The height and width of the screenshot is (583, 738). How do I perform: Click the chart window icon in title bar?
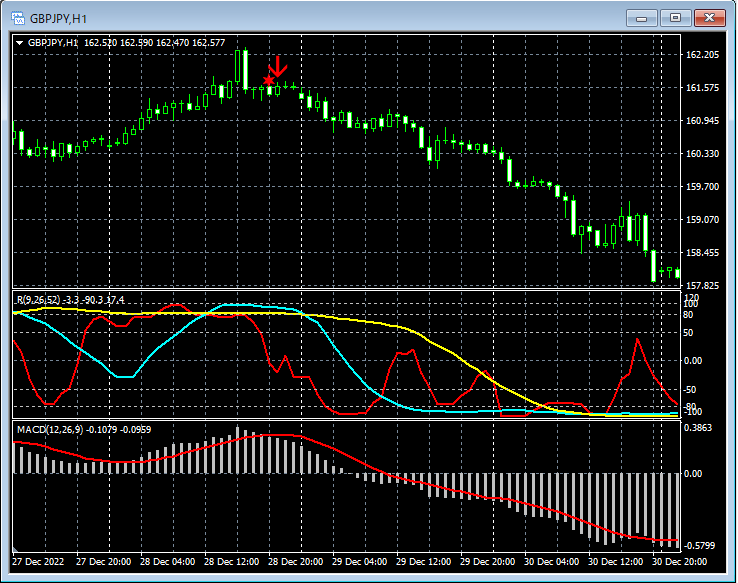pos(18,17)
